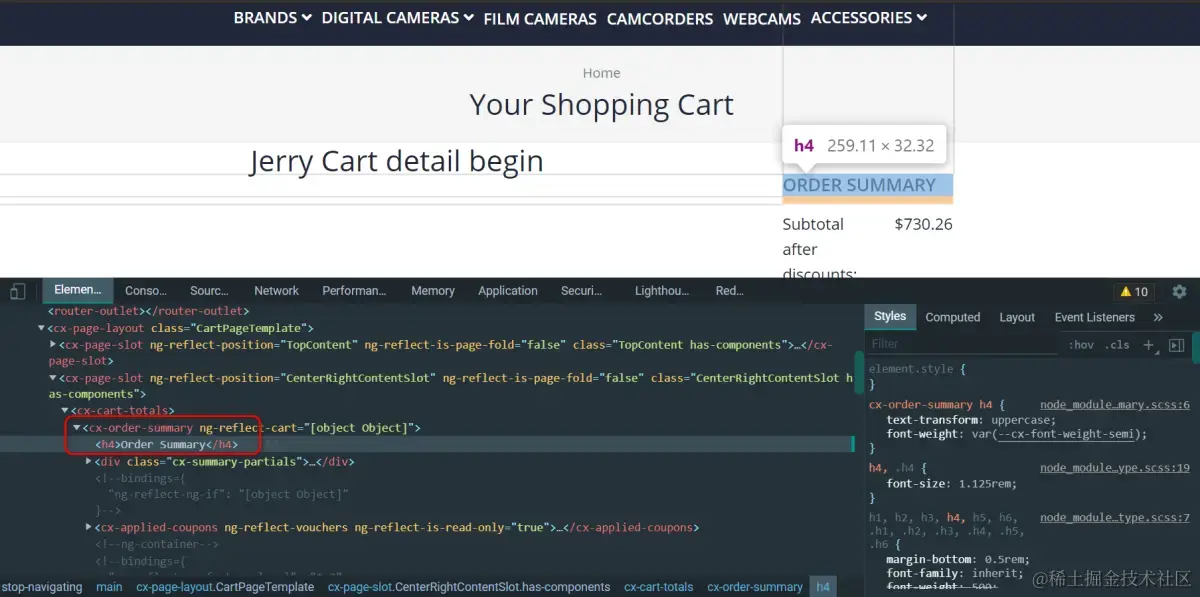The image size is (1200, 597).
Task: Open node_module…type.scss:7 source link
Action: pos(1115,518)
